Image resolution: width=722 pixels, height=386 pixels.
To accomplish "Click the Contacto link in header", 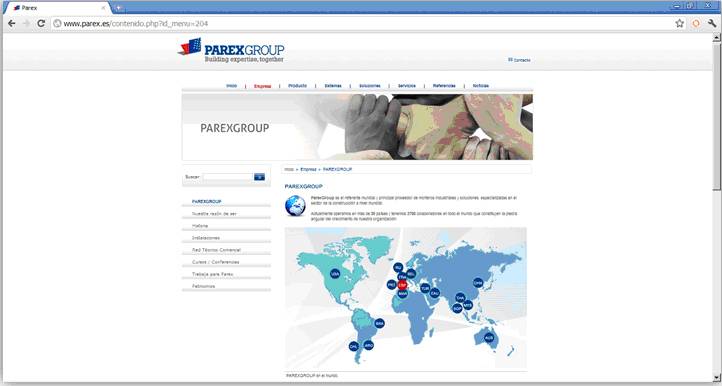I will pyautogui.click(x=519, y=60).
